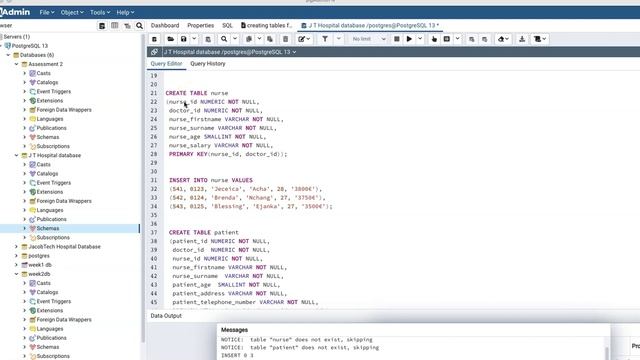This screenshot has height=360, width=640.
Task: Download query results as CSV
Action: [x=522, y=39]
